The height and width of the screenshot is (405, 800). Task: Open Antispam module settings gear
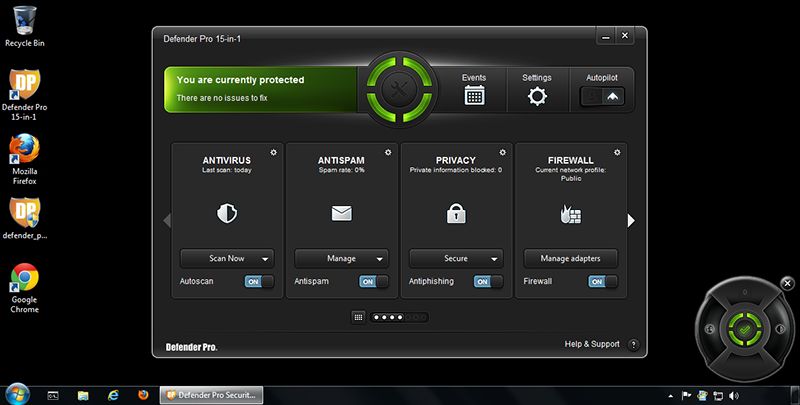pyautogui.click(x=388, y=153)
